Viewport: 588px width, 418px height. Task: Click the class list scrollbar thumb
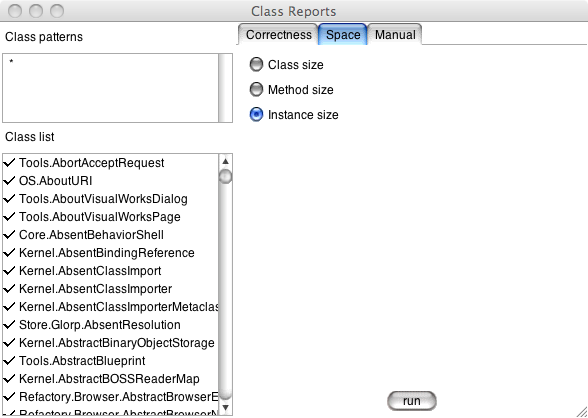[x=225, y=177]
